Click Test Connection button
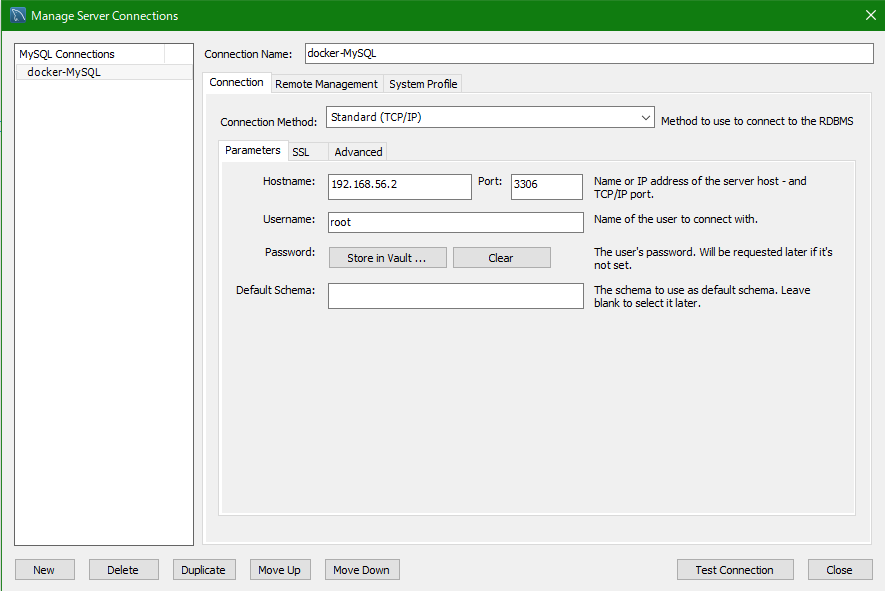This screenshot has height=591, width=885. pos(735,570)
